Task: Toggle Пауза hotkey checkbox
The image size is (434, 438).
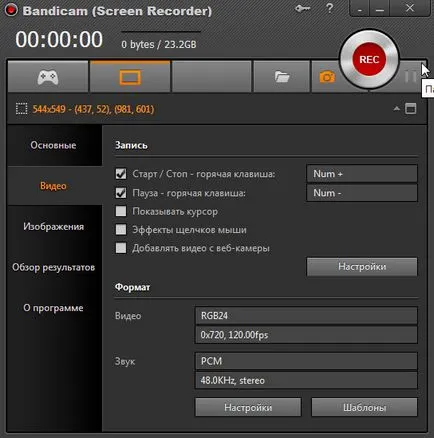Action: point(121,193)
